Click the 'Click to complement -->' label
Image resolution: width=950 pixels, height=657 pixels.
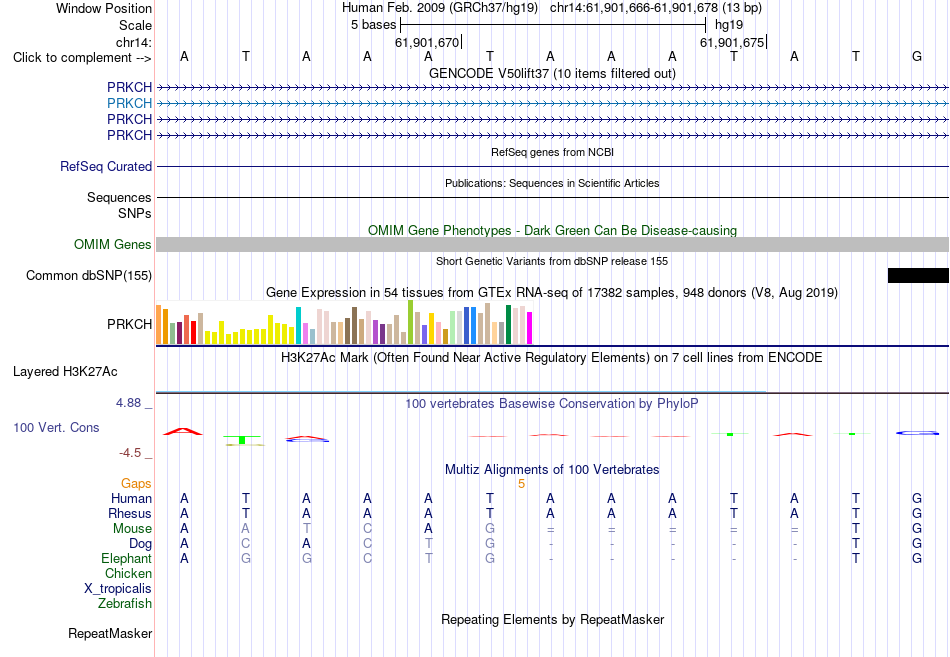pos(82,58)
